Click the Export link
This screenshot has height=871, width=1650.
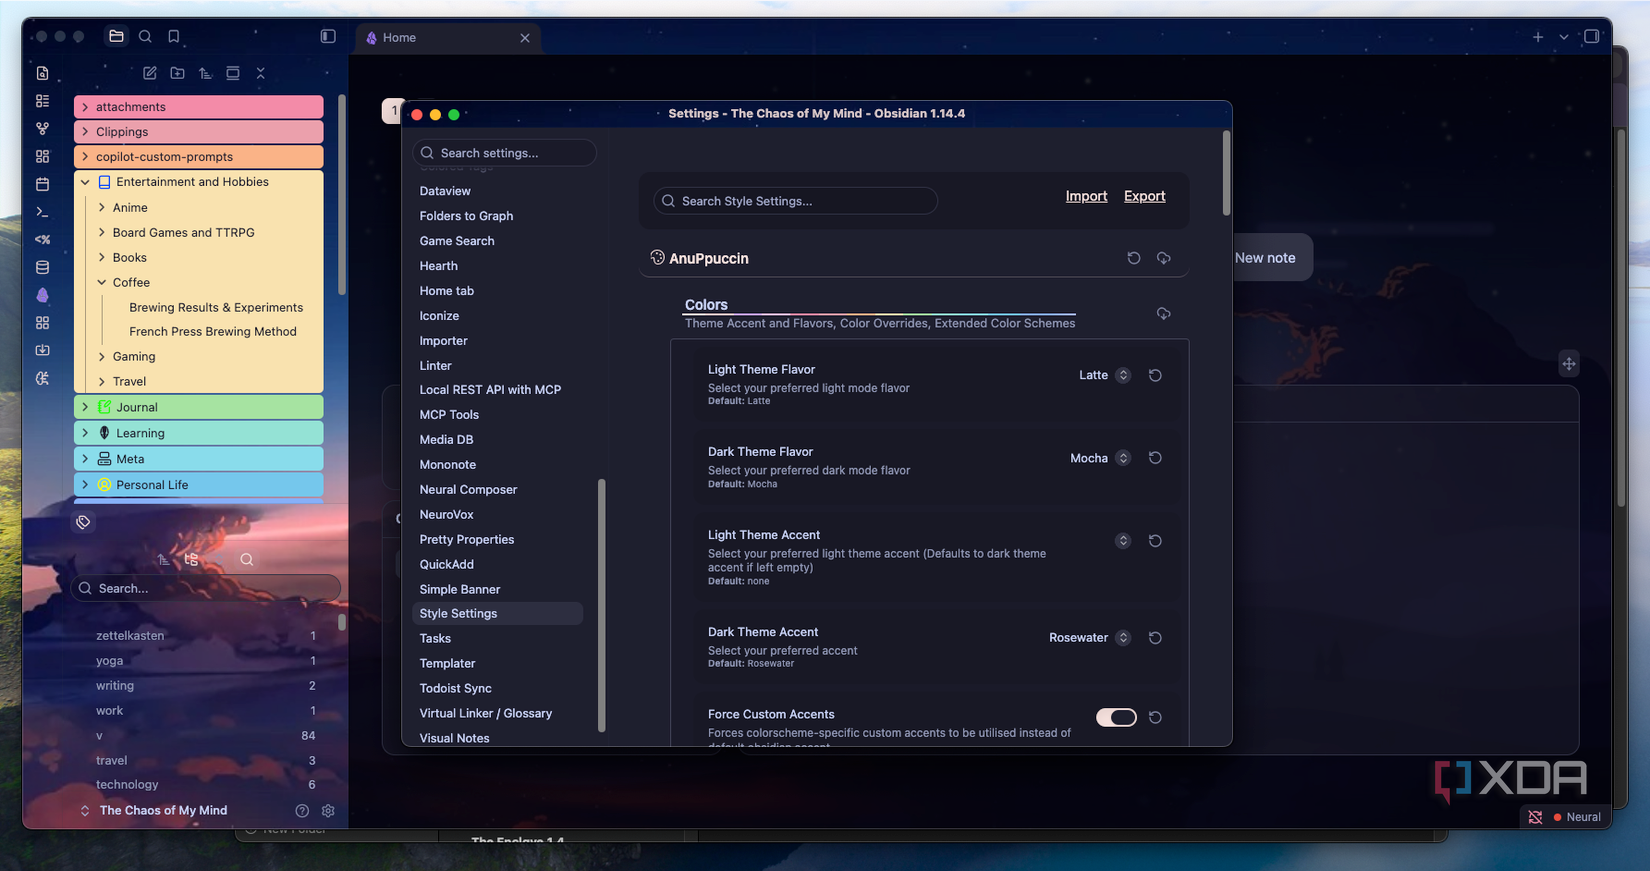click(1144, 196)
